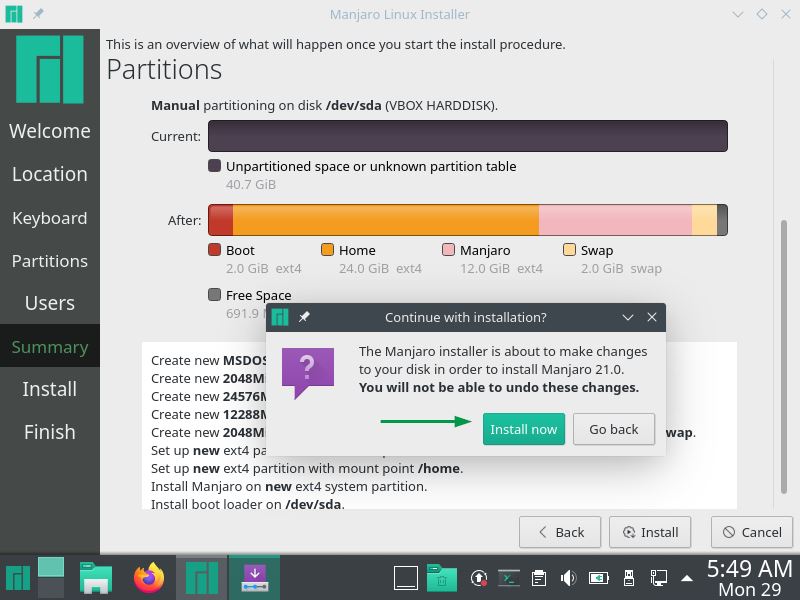
Task: Click the battery icon in system tray
Action: 598,578
